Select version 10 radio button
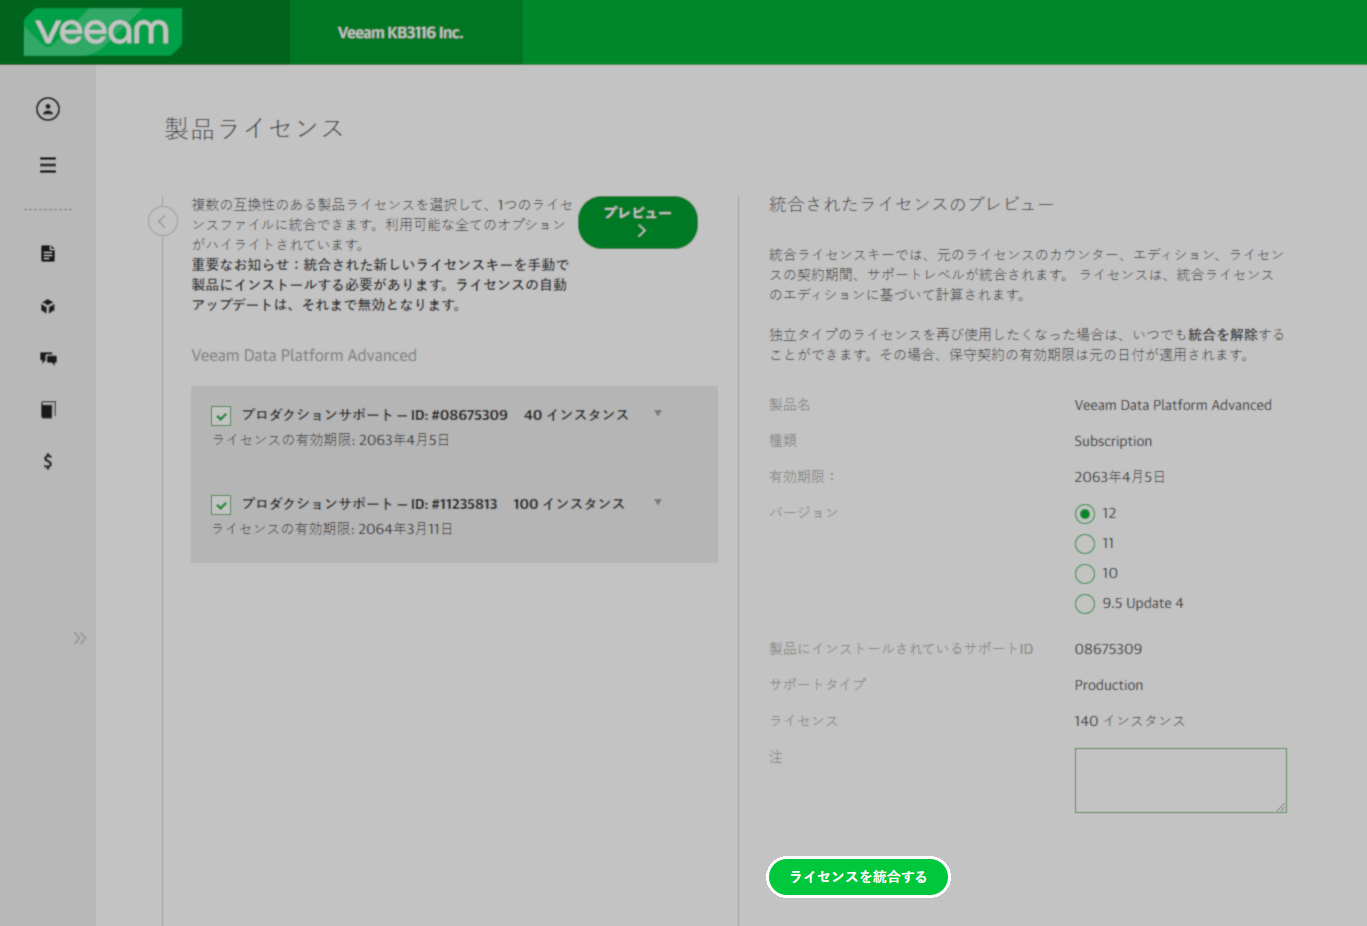This screenshot has height=926, width=1367. (1085, 574)
